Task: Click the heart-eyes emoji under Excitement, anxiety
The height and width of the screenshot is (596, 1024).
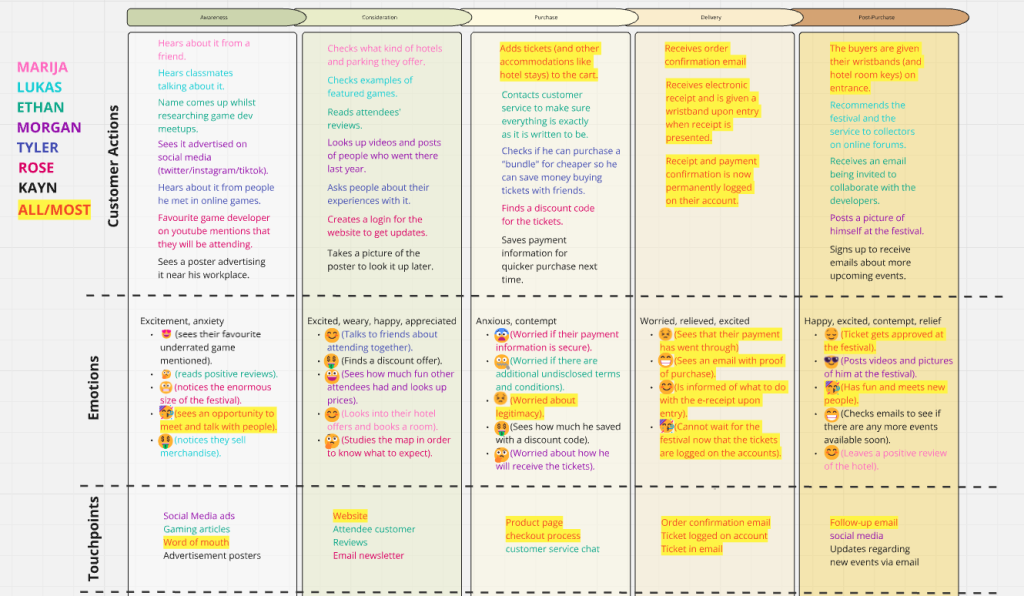Action: (x=167, y=335)
